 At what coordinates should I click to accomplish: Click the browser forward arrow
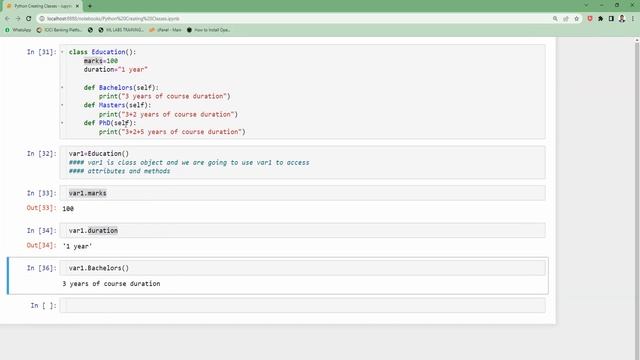18,18
